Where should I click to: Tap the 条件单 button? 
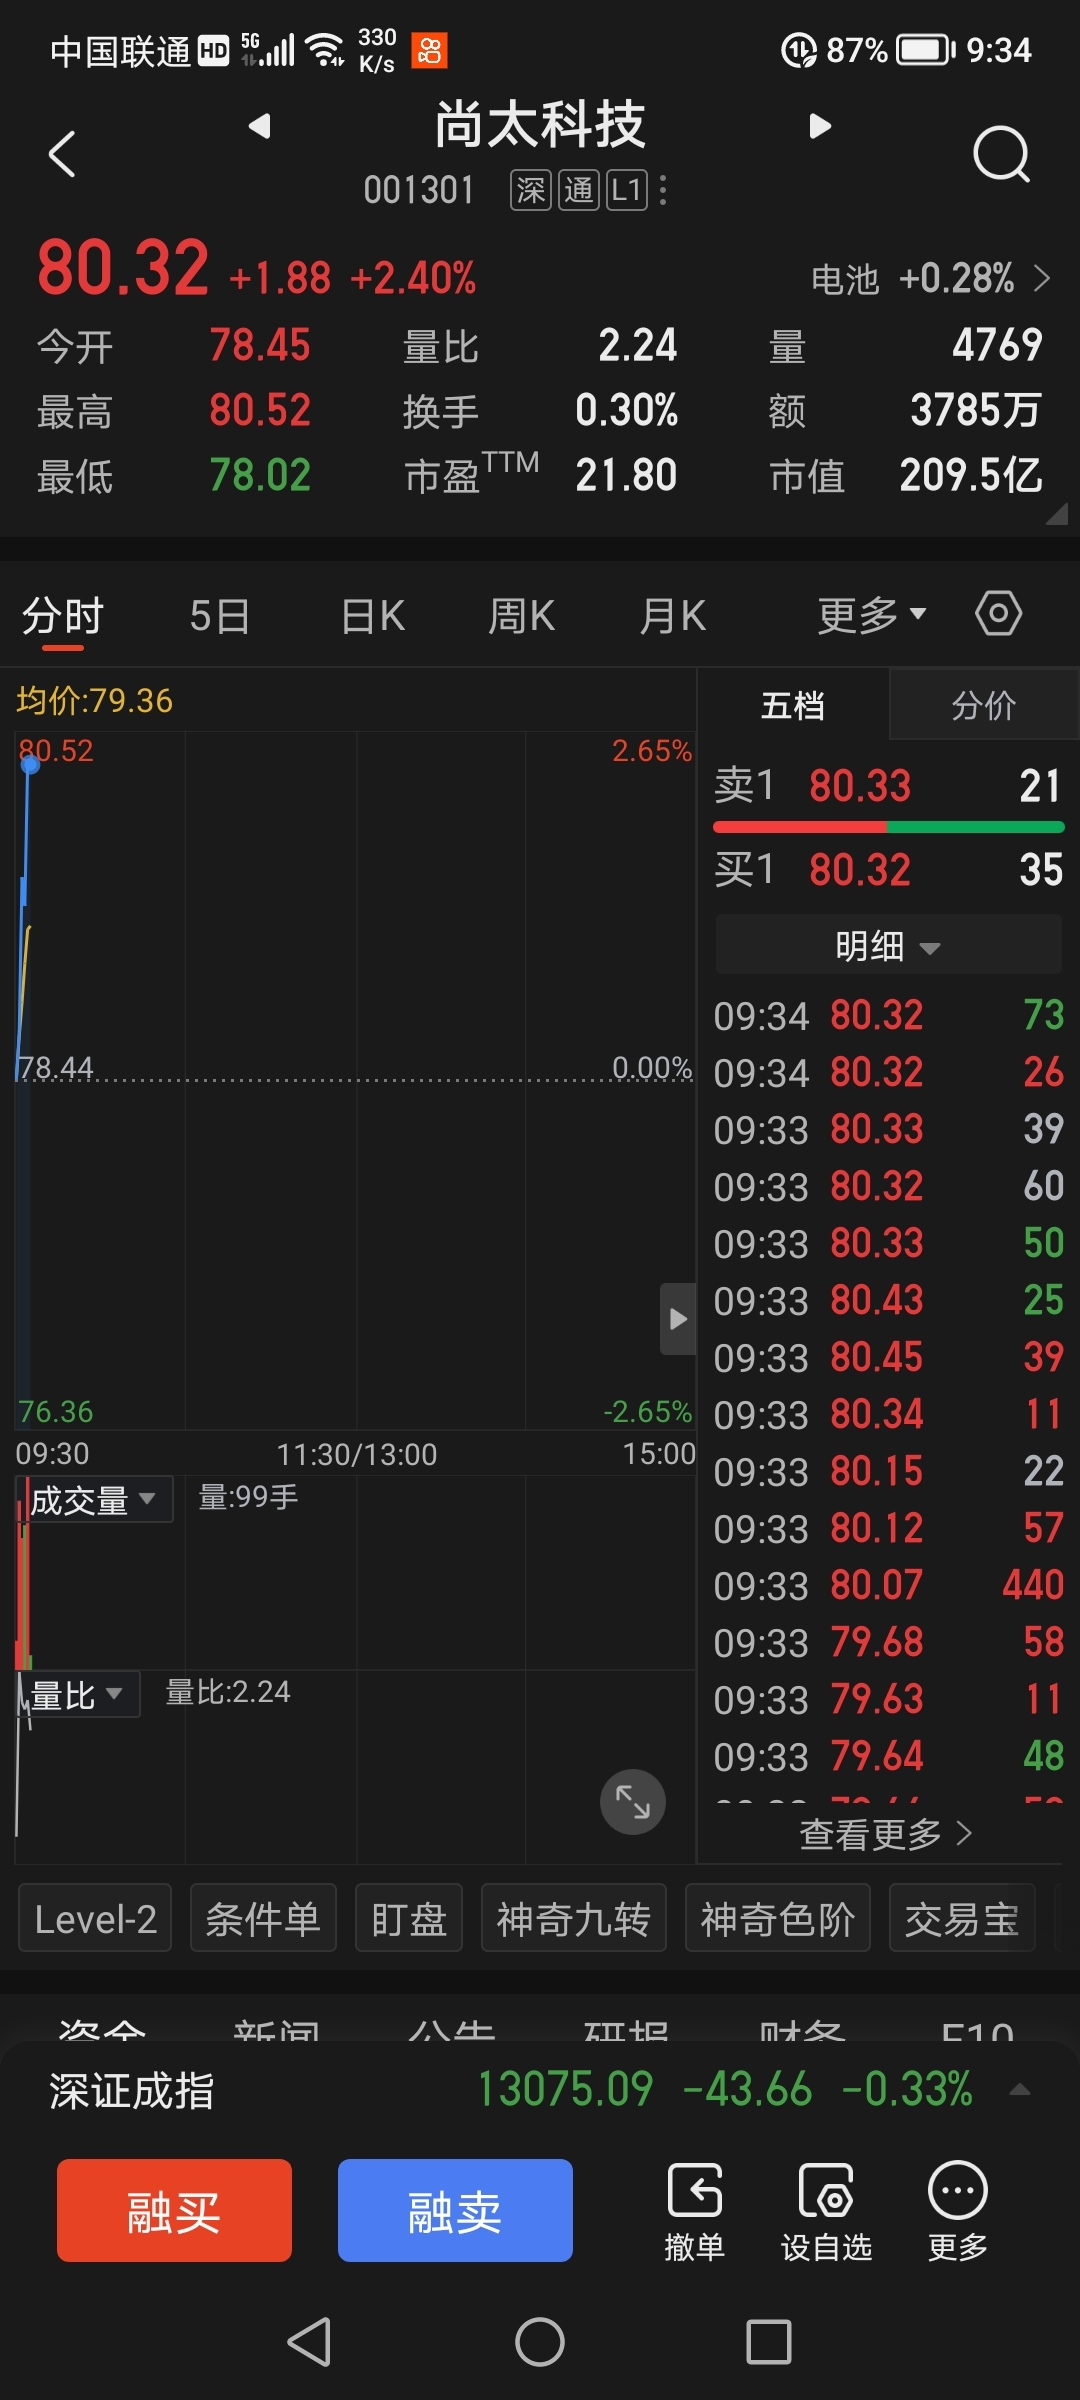263,1918
